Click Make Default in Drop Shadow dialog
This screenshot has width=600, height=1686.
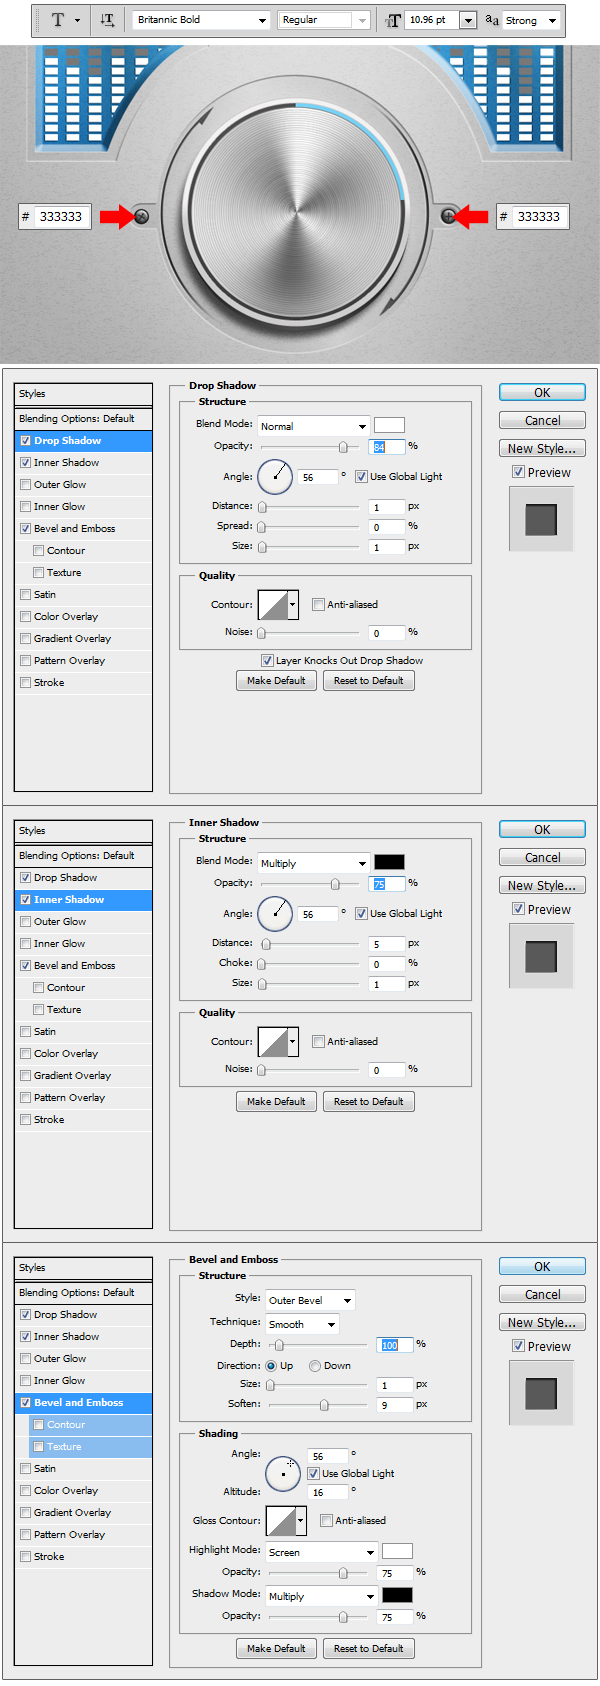click(276, 681)
